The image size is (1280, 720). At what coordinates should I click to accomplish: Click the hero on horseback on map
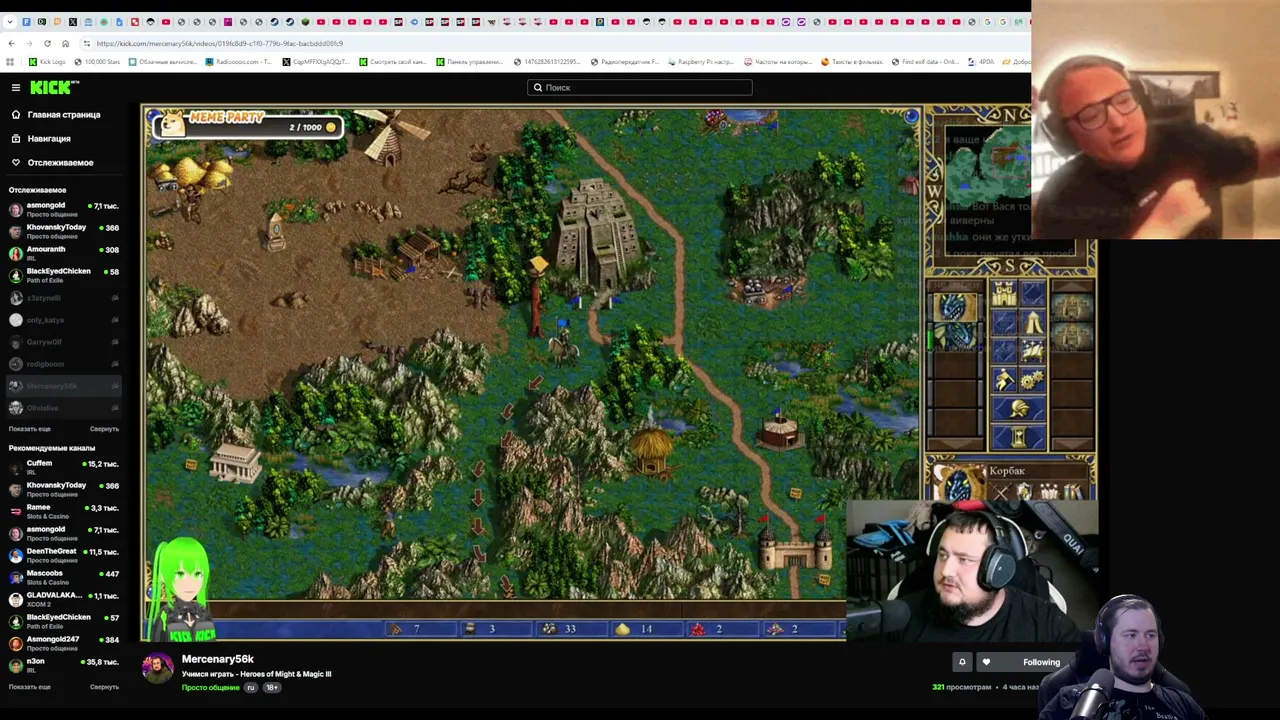[562, 340]
